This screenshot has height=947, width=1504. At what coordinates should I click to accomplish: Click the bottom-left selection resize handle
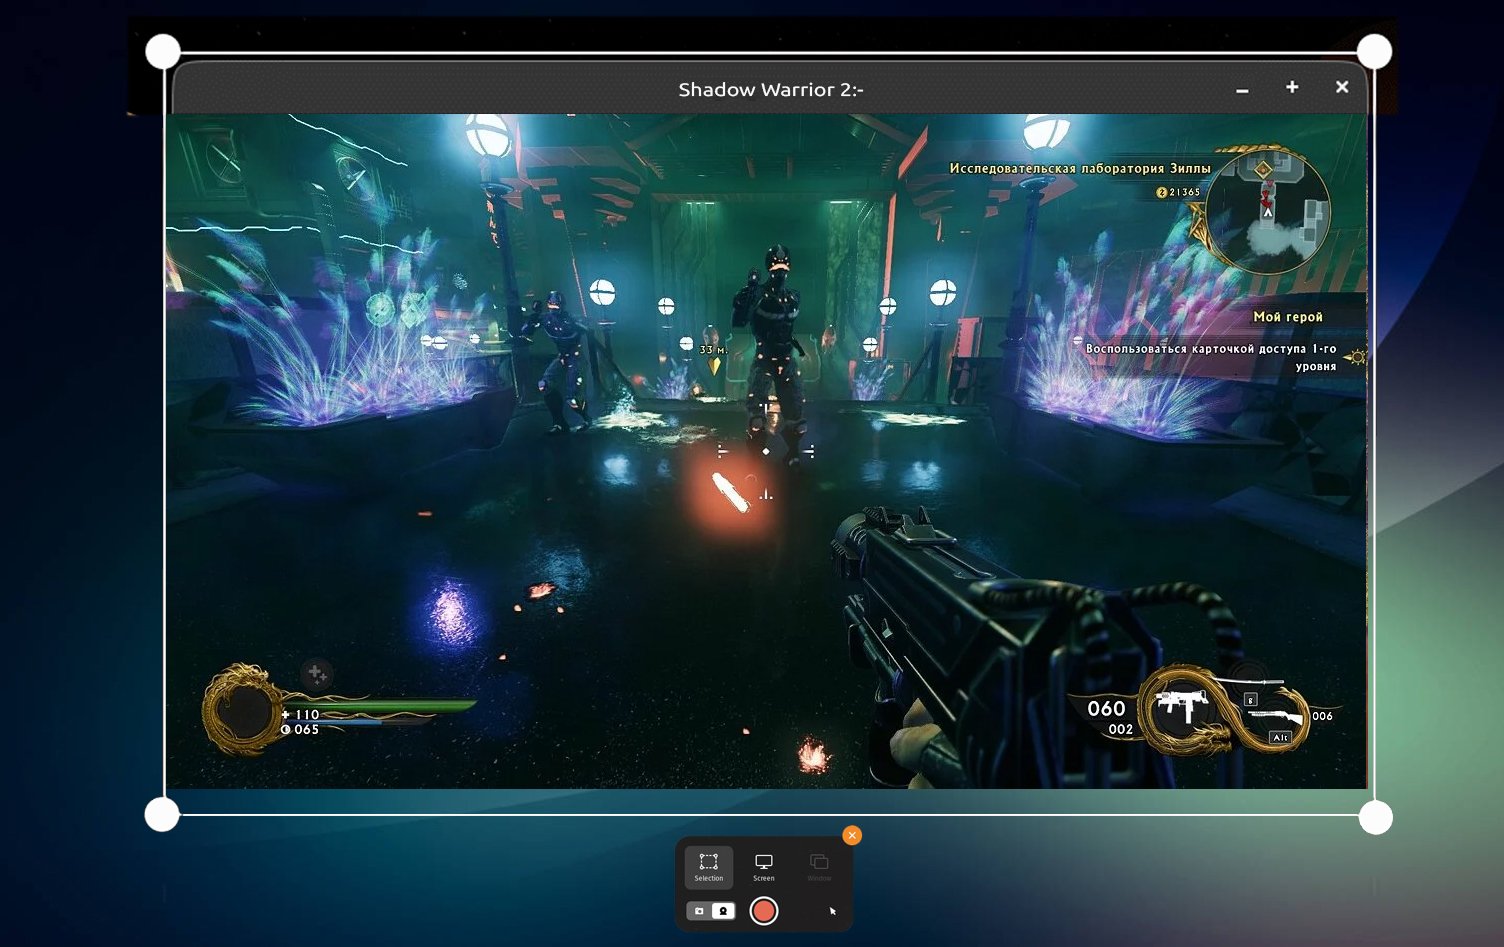point(162,815)
